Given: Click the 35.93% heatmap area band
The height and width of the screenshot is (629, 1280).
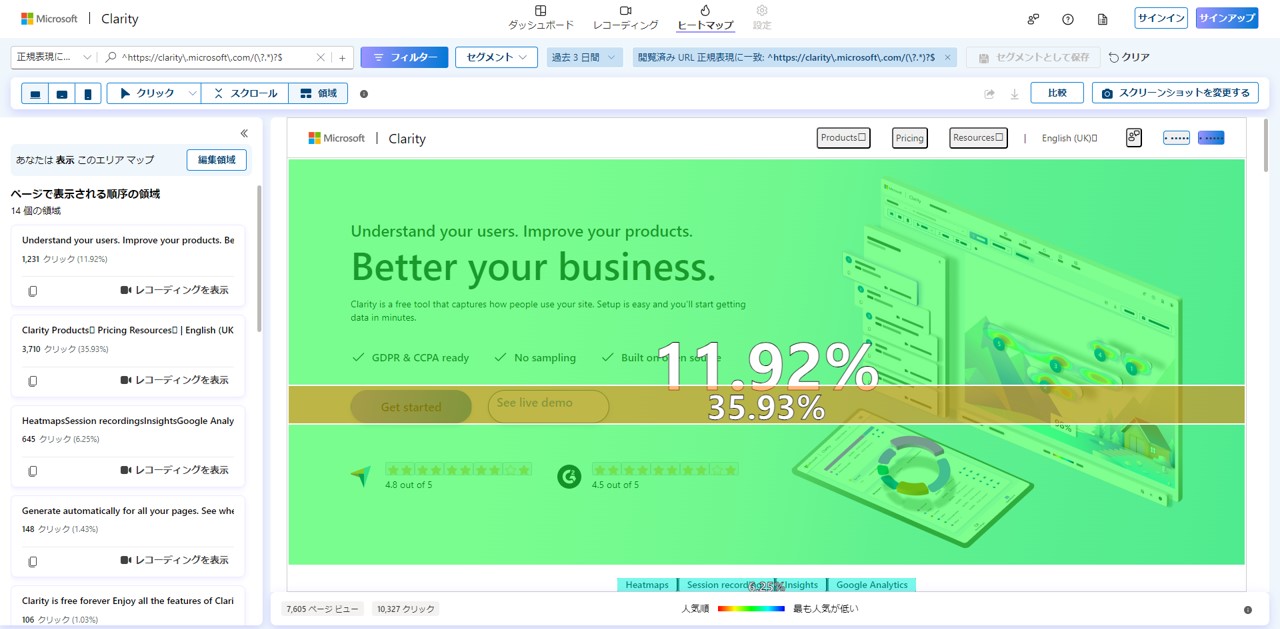Looking at the screenshot, I should (766, 405).
